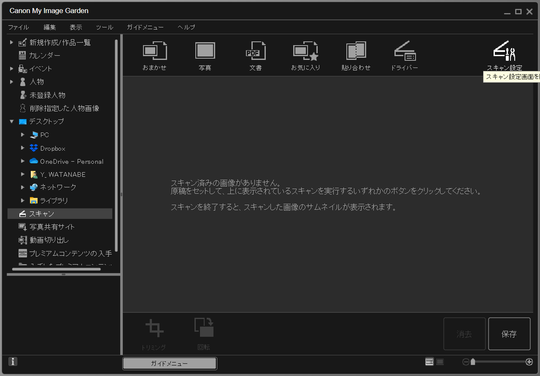Open the Help (ヘルプ) menu
540x376 pixels.
(186, 27)
